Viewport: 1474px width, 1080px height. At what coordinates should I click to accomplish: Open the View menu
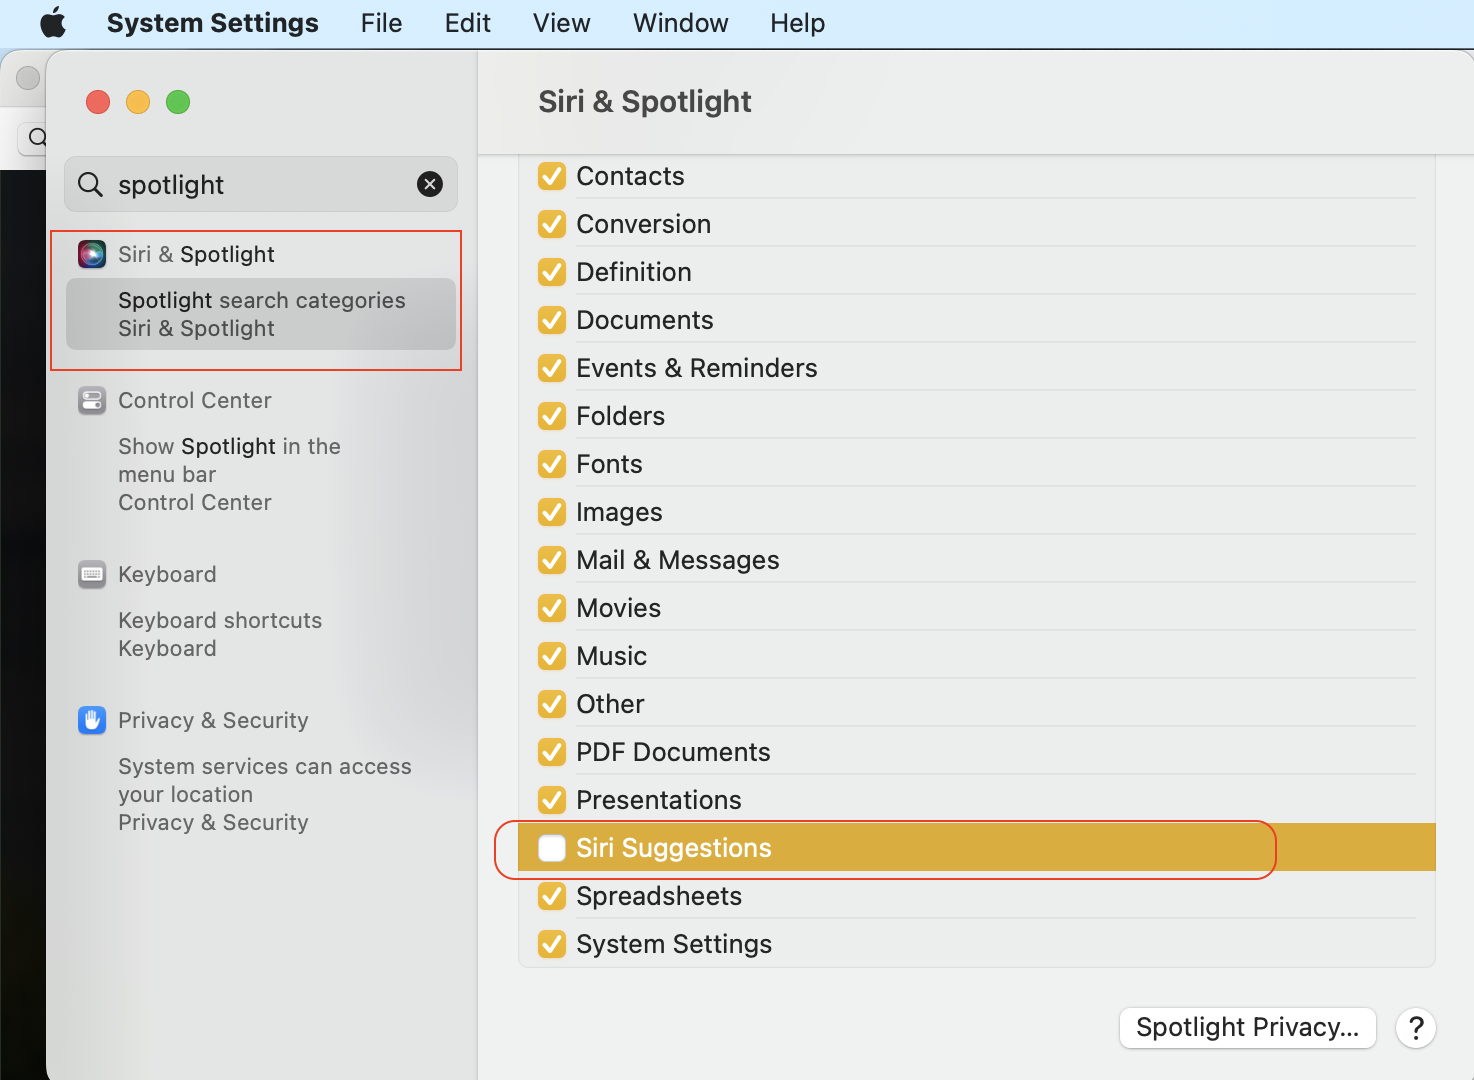tap(561, 23)
